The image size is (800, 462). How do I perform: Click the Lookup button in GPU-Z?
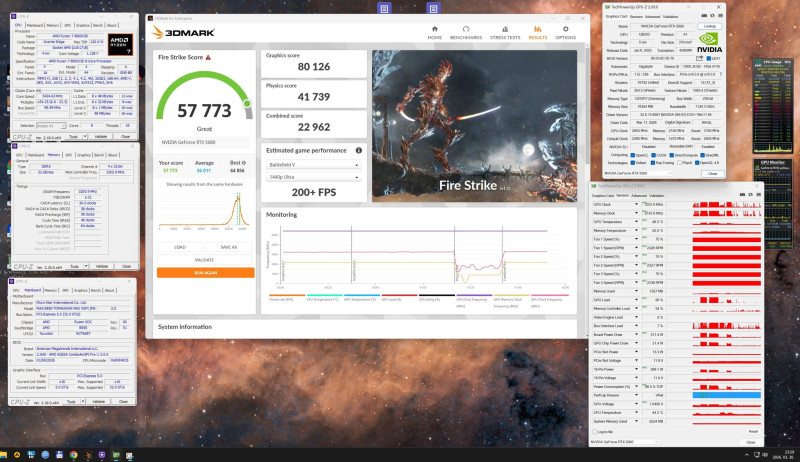point(710,26)
